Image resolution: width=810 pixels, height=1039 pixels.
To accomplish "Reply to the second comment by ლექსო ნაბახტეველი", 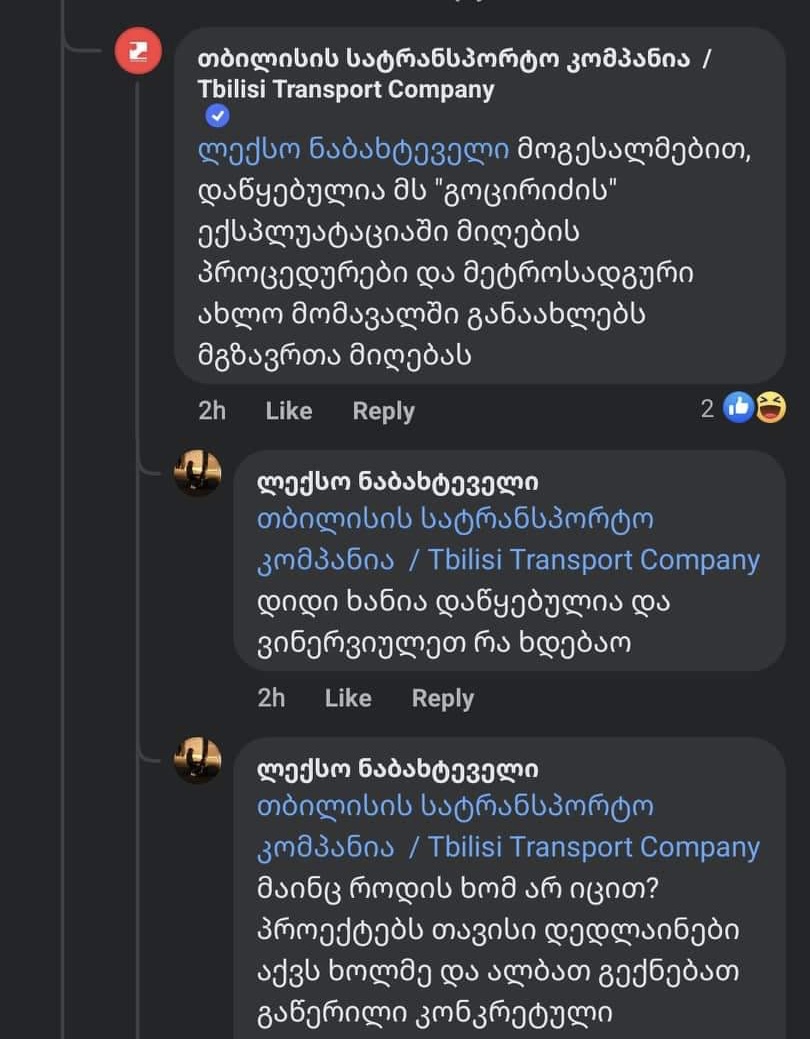I will point(442,698).
